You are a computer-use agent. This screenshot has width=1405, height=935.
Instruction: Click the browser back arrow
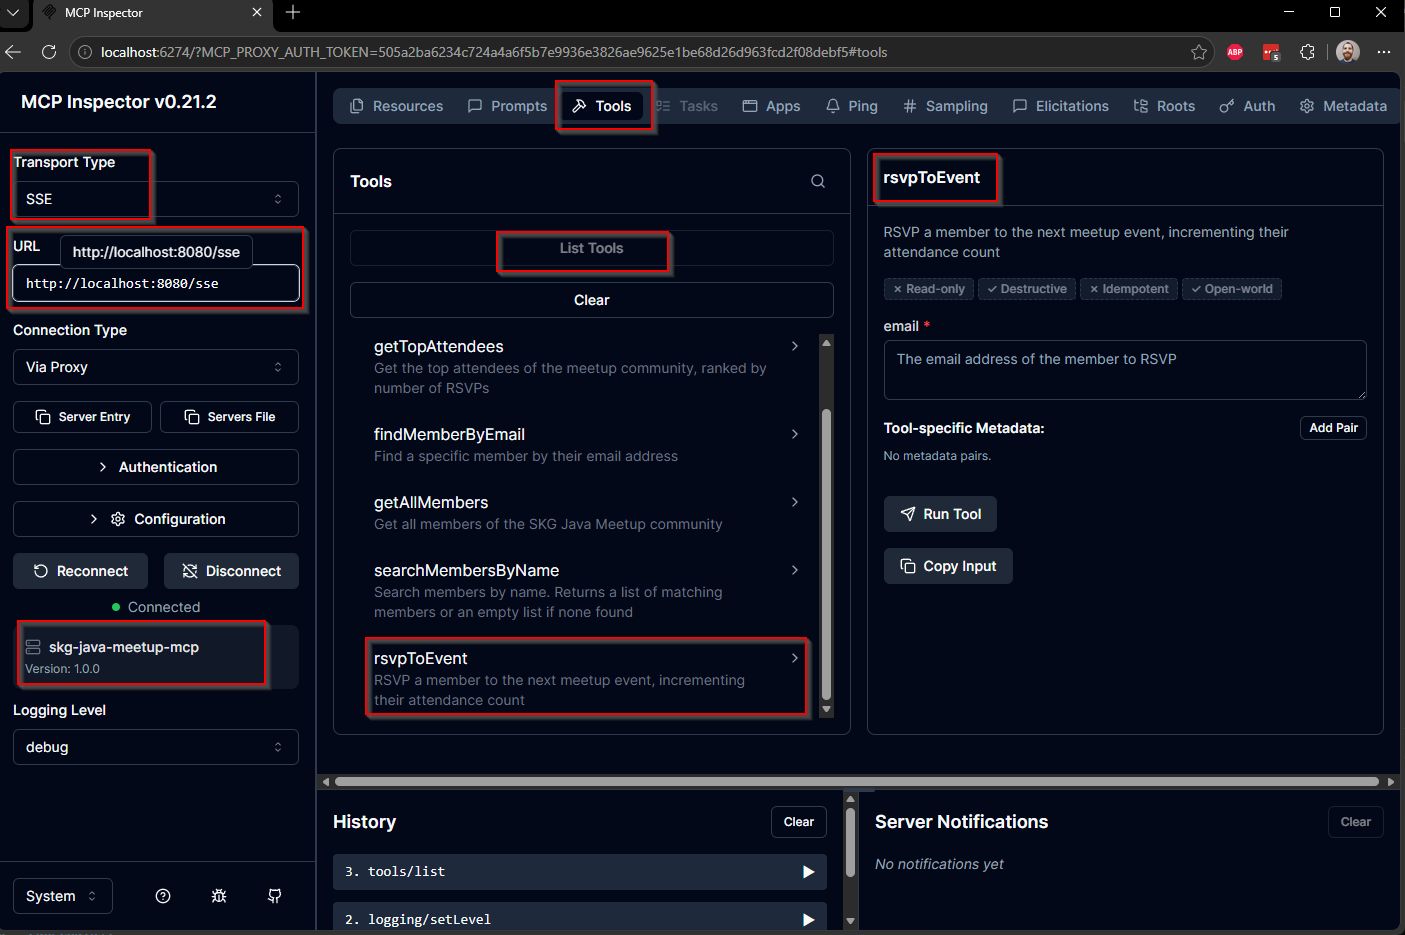[x=13, y=52]
